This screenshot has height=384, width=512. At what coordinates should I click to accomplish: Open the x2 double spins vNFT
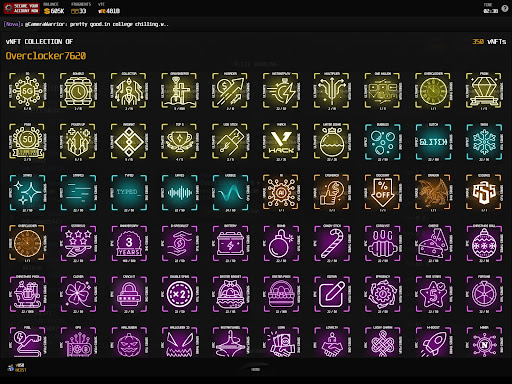[180, 294]
